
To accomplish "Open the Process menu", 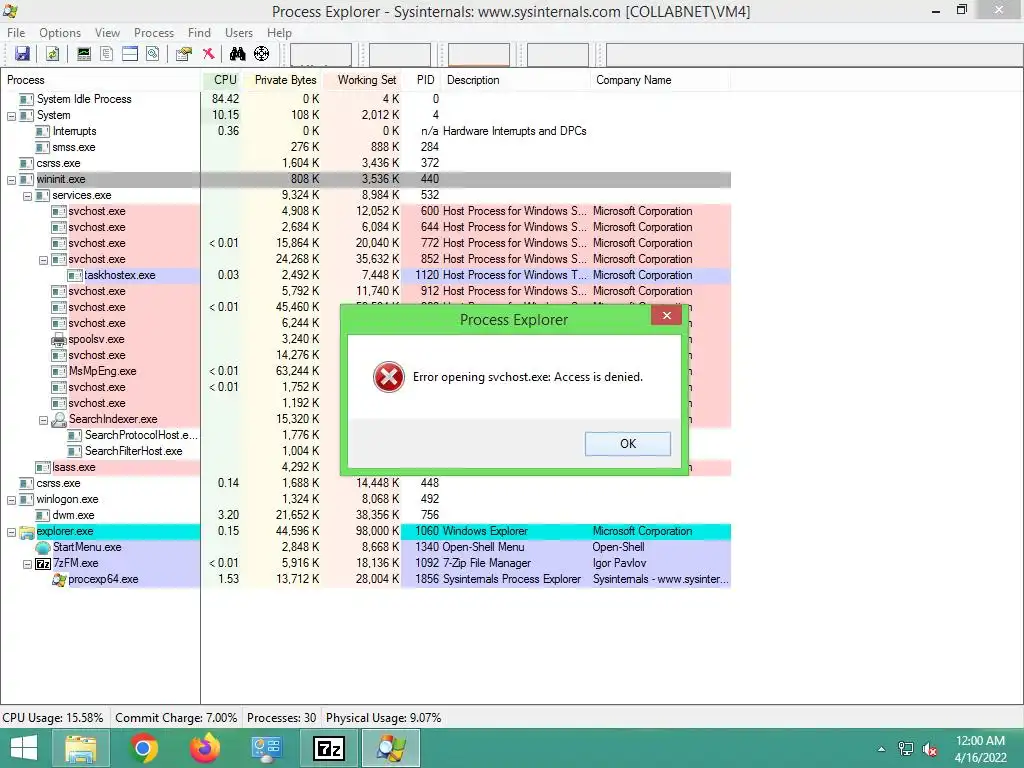I will [153, 33].
